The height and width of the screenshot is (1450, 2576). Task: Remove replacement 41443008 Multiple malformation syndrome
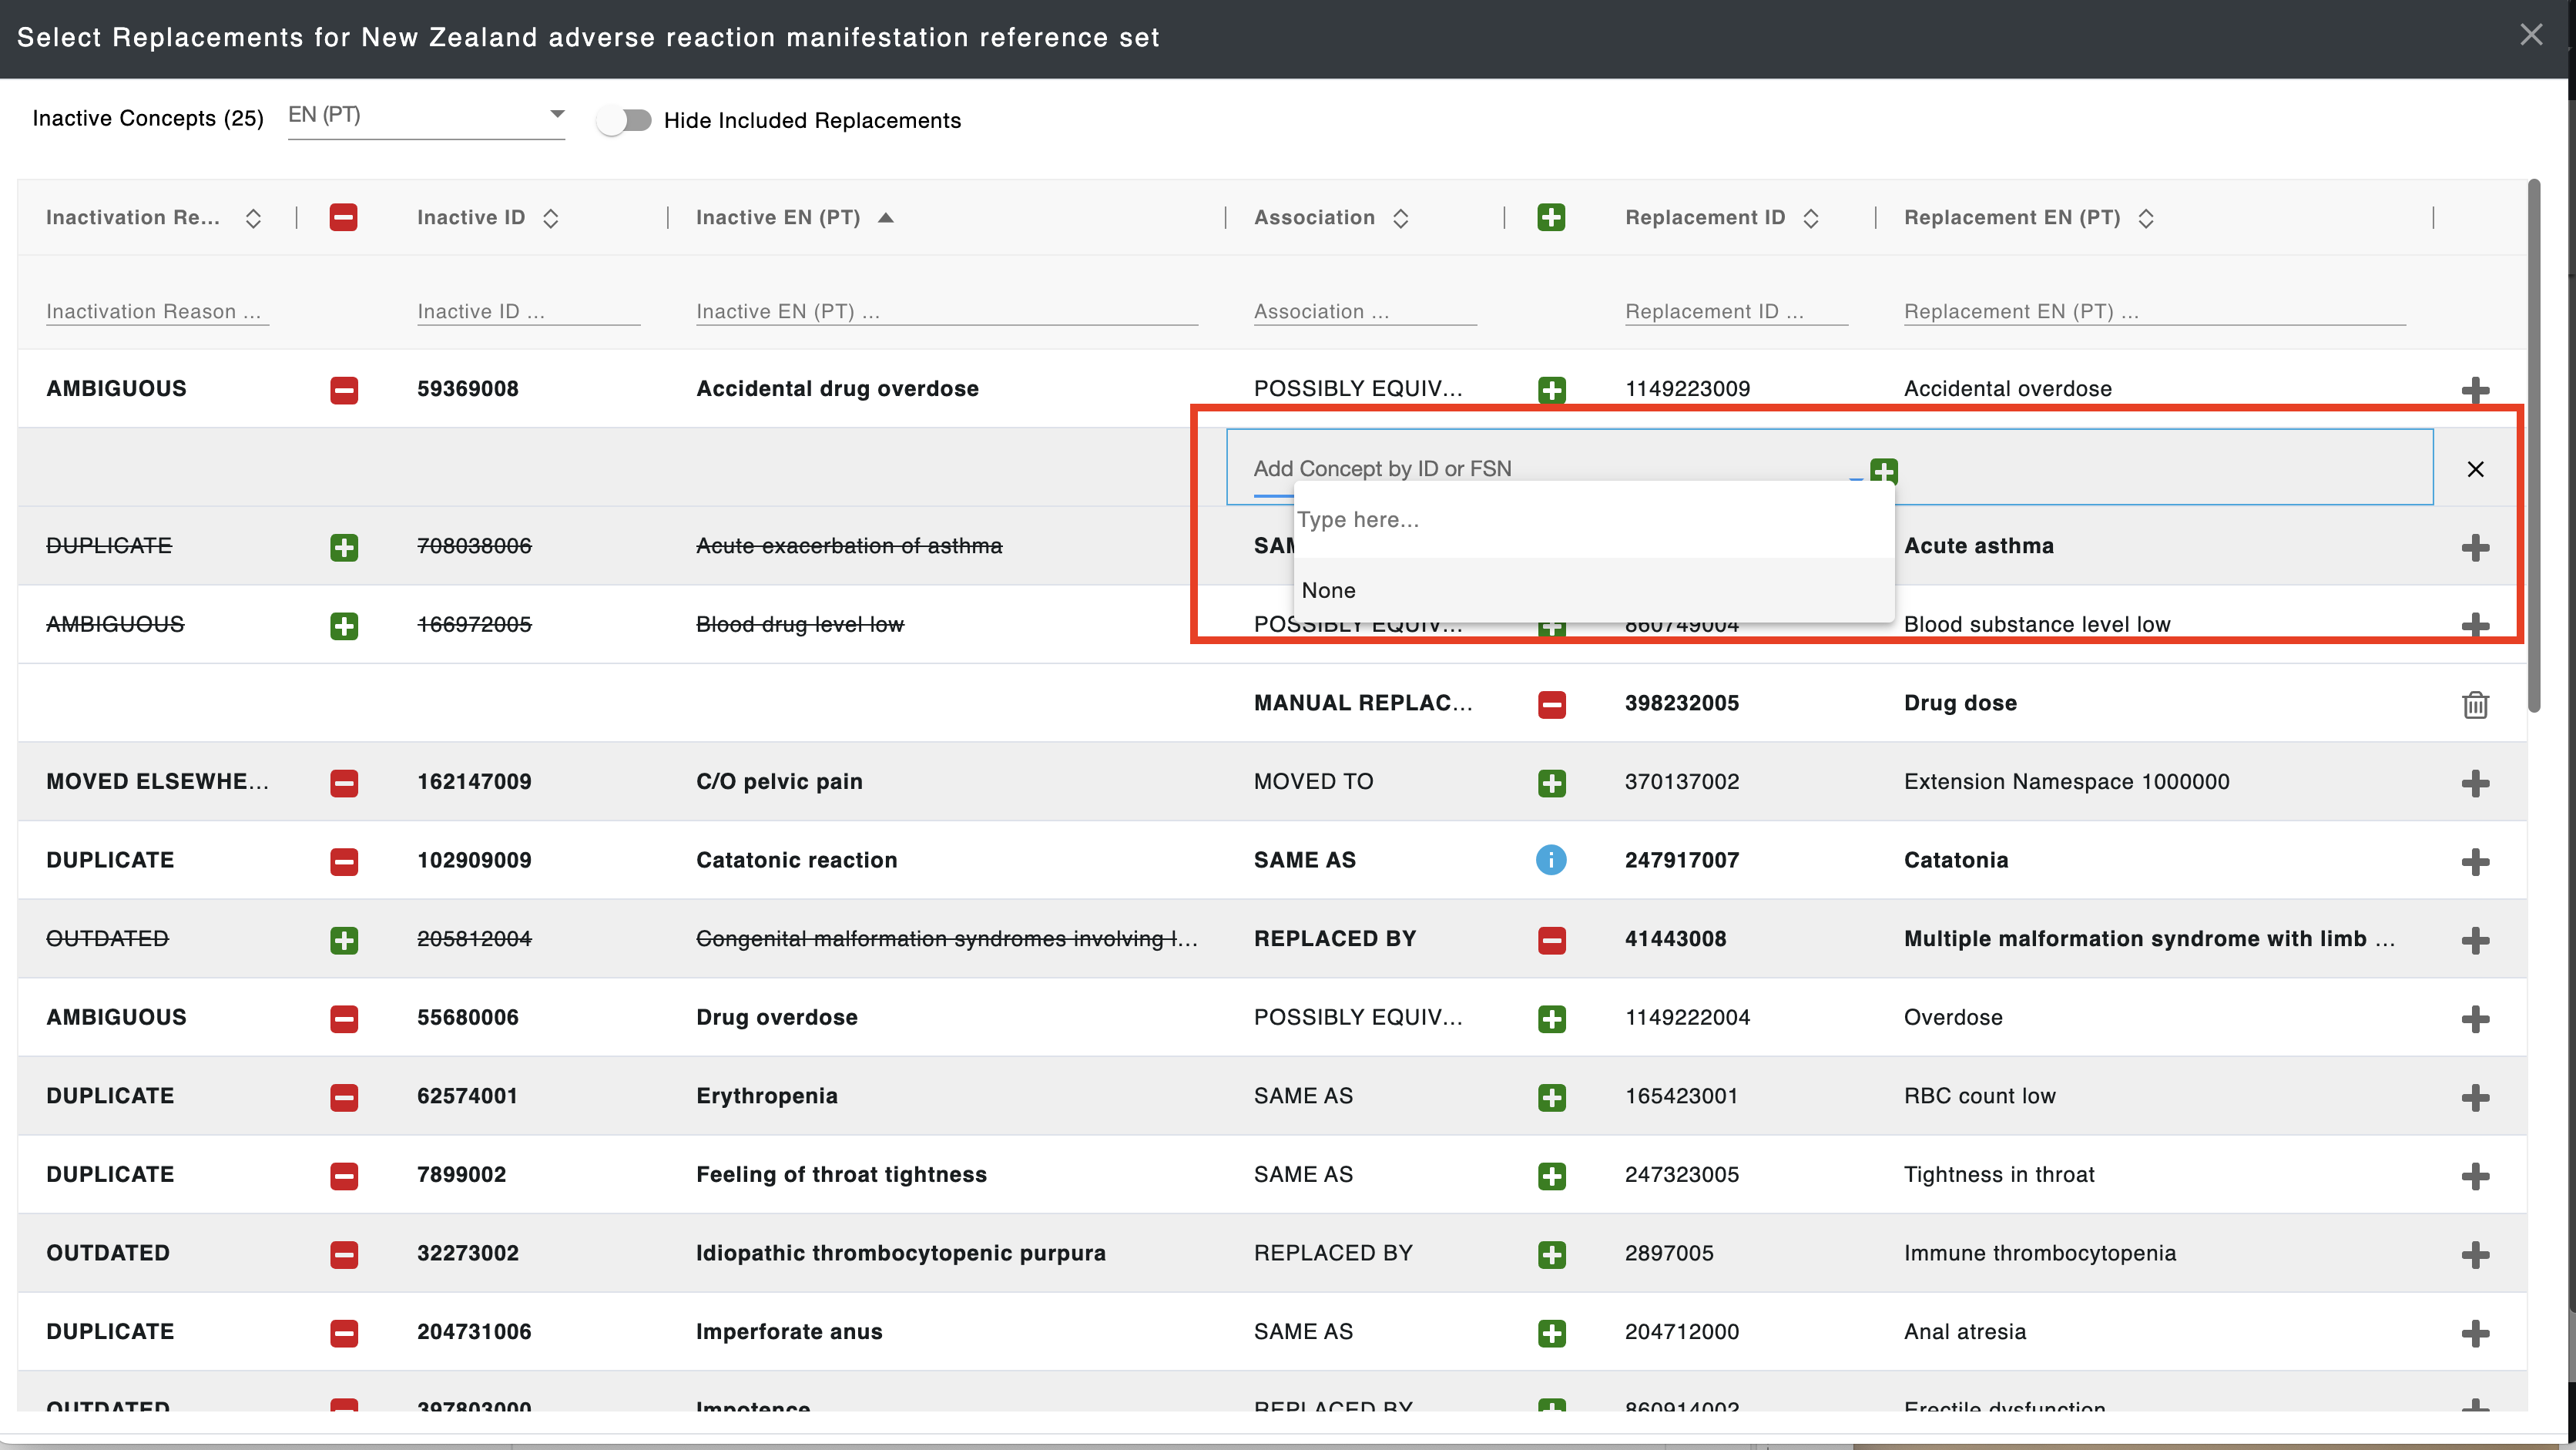pos(1552,939)
